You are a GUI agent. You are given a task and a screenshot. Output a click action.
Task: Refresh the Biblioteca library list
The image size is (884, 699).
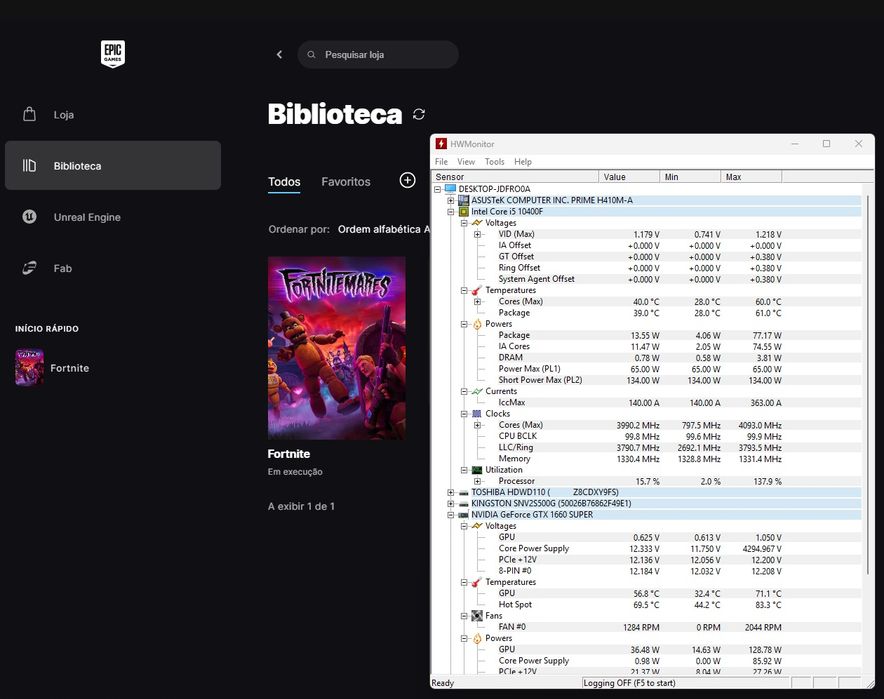418,114
